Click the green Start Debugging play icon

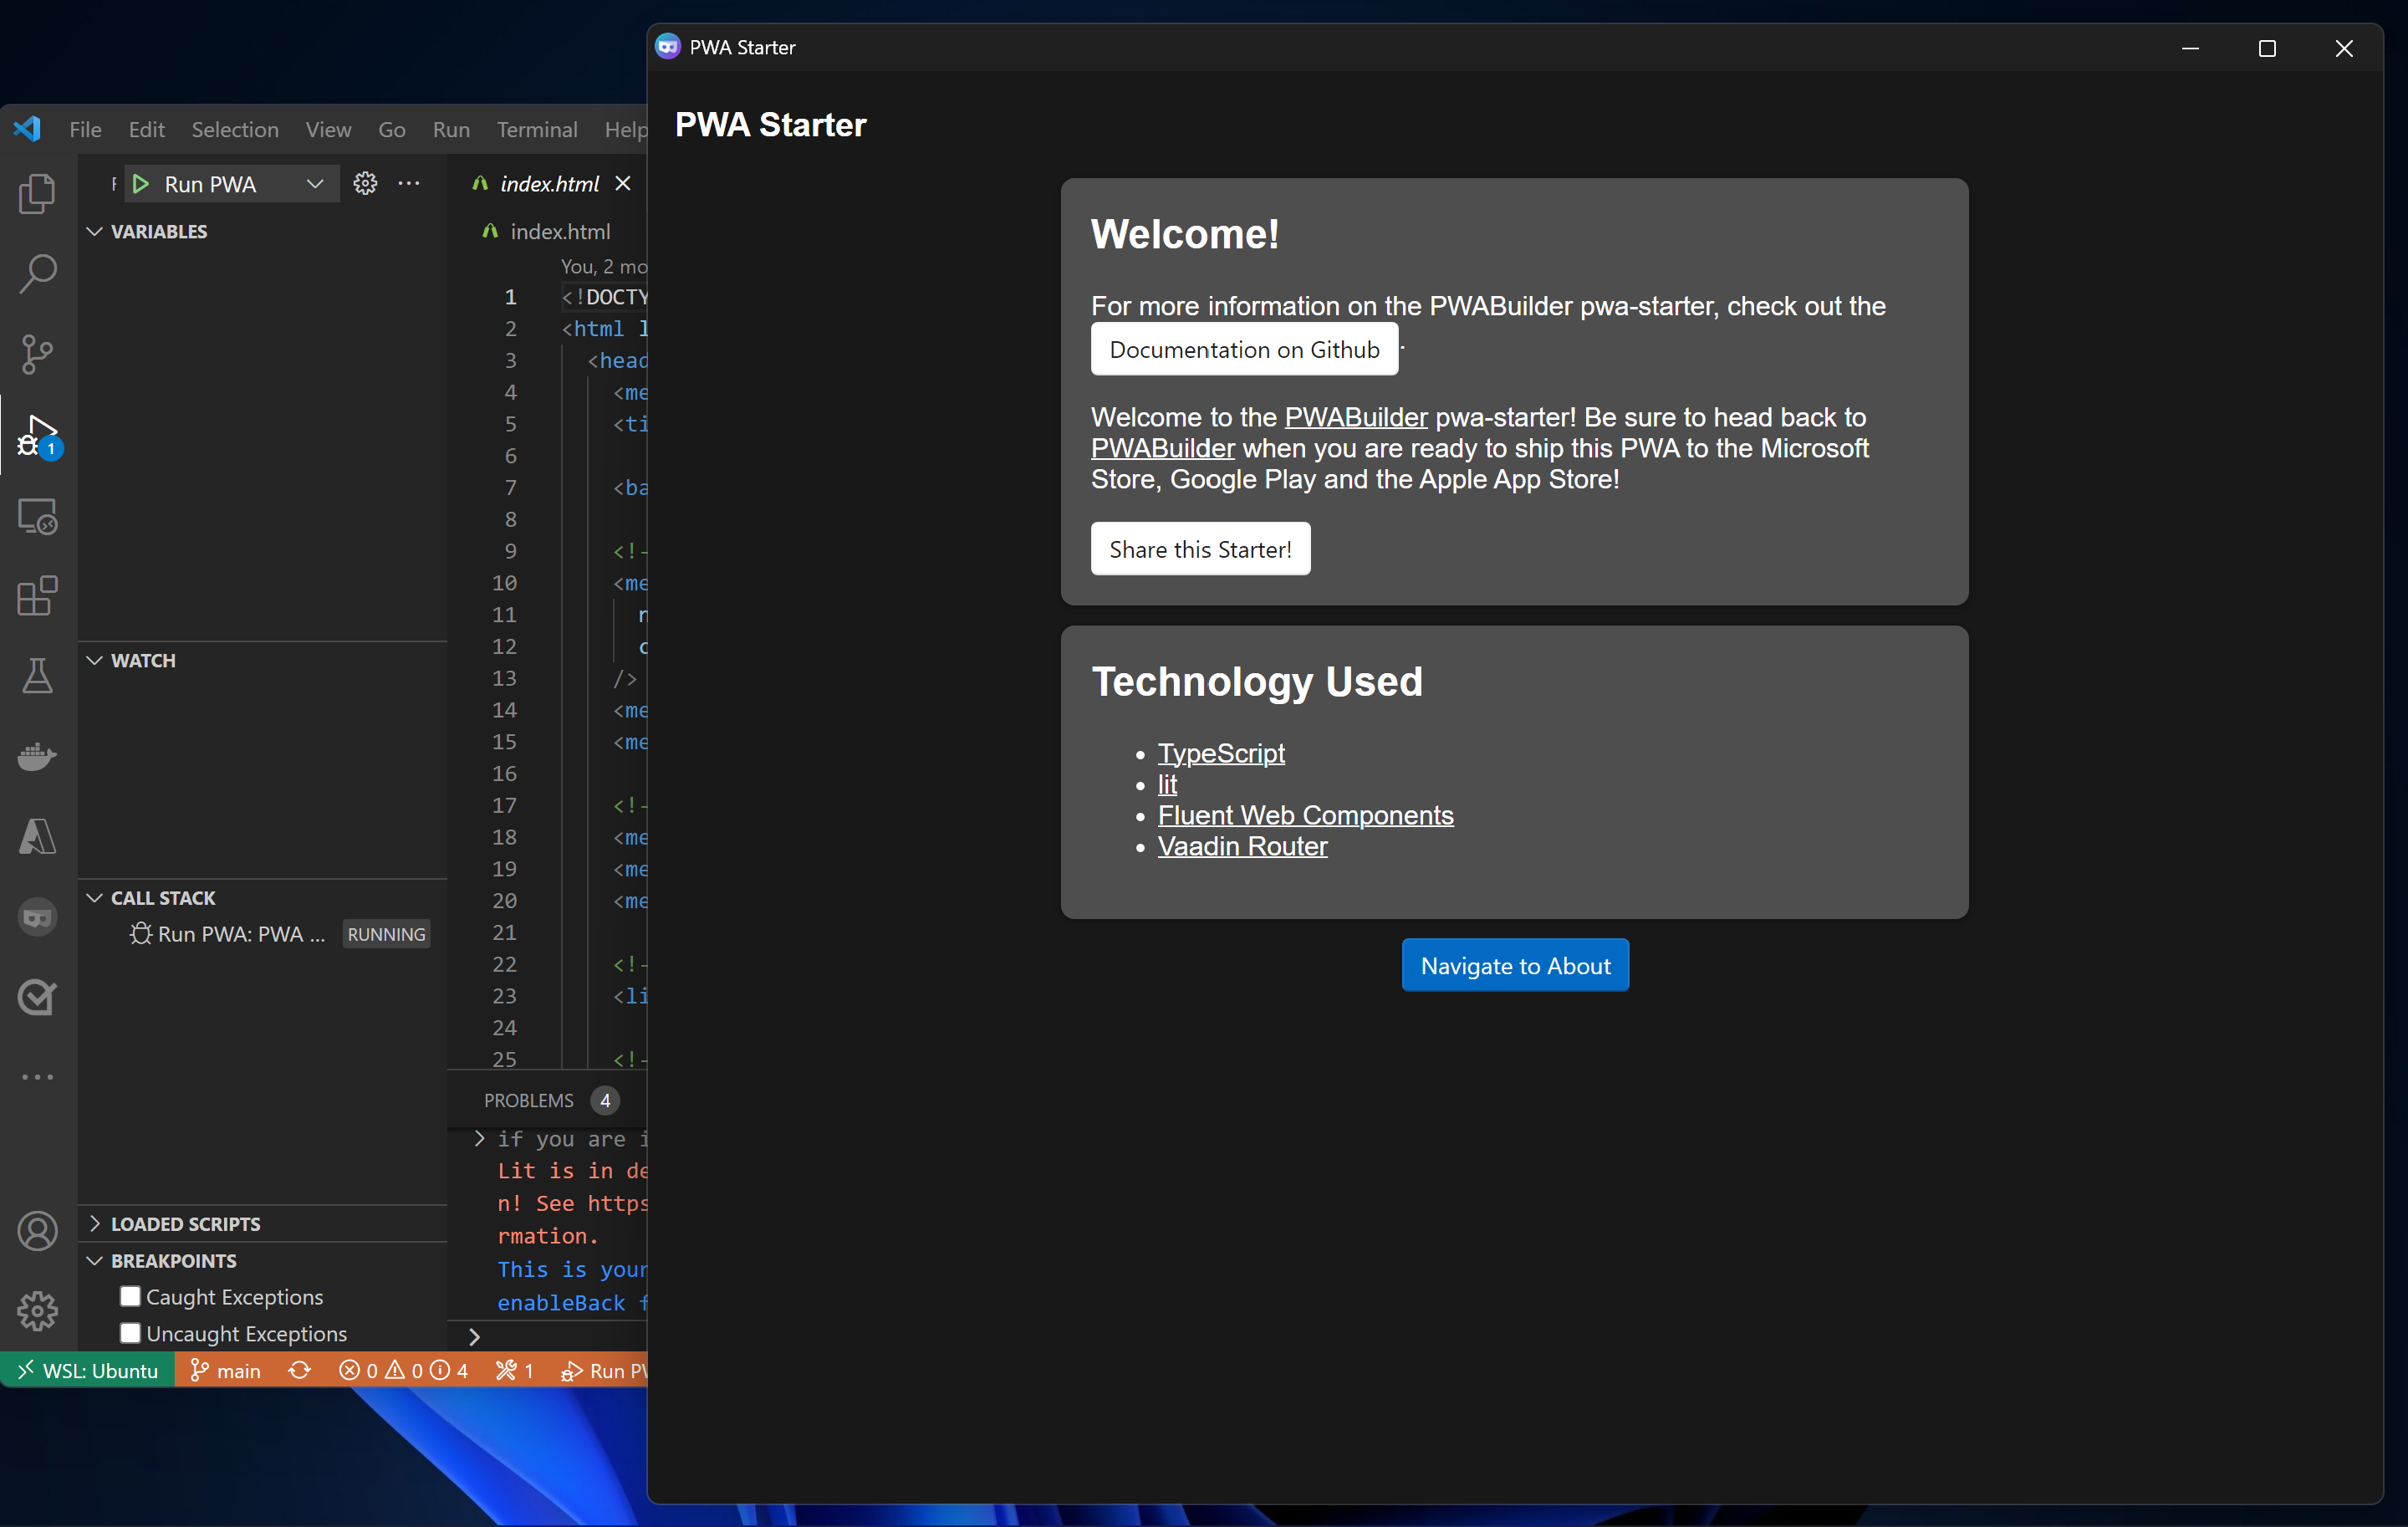141,184
